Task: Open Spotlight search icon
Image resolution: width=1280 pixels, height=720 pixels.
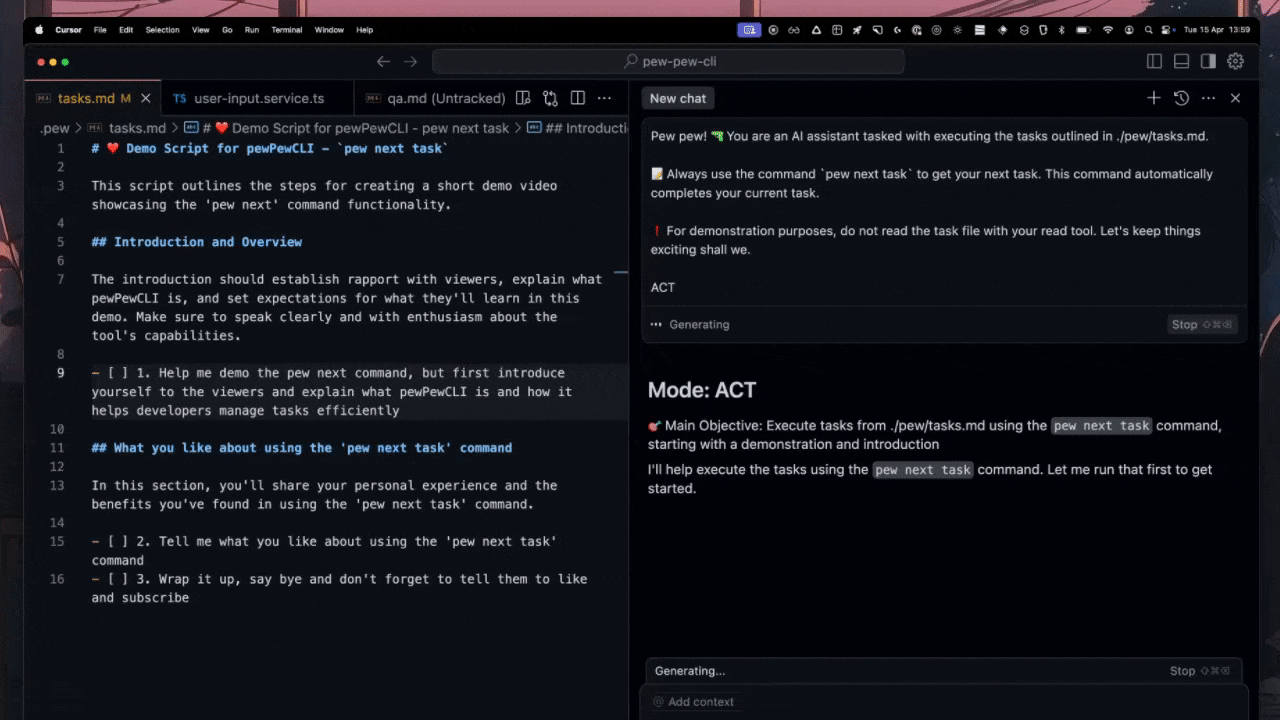Action: click(x=1149, y=30)
